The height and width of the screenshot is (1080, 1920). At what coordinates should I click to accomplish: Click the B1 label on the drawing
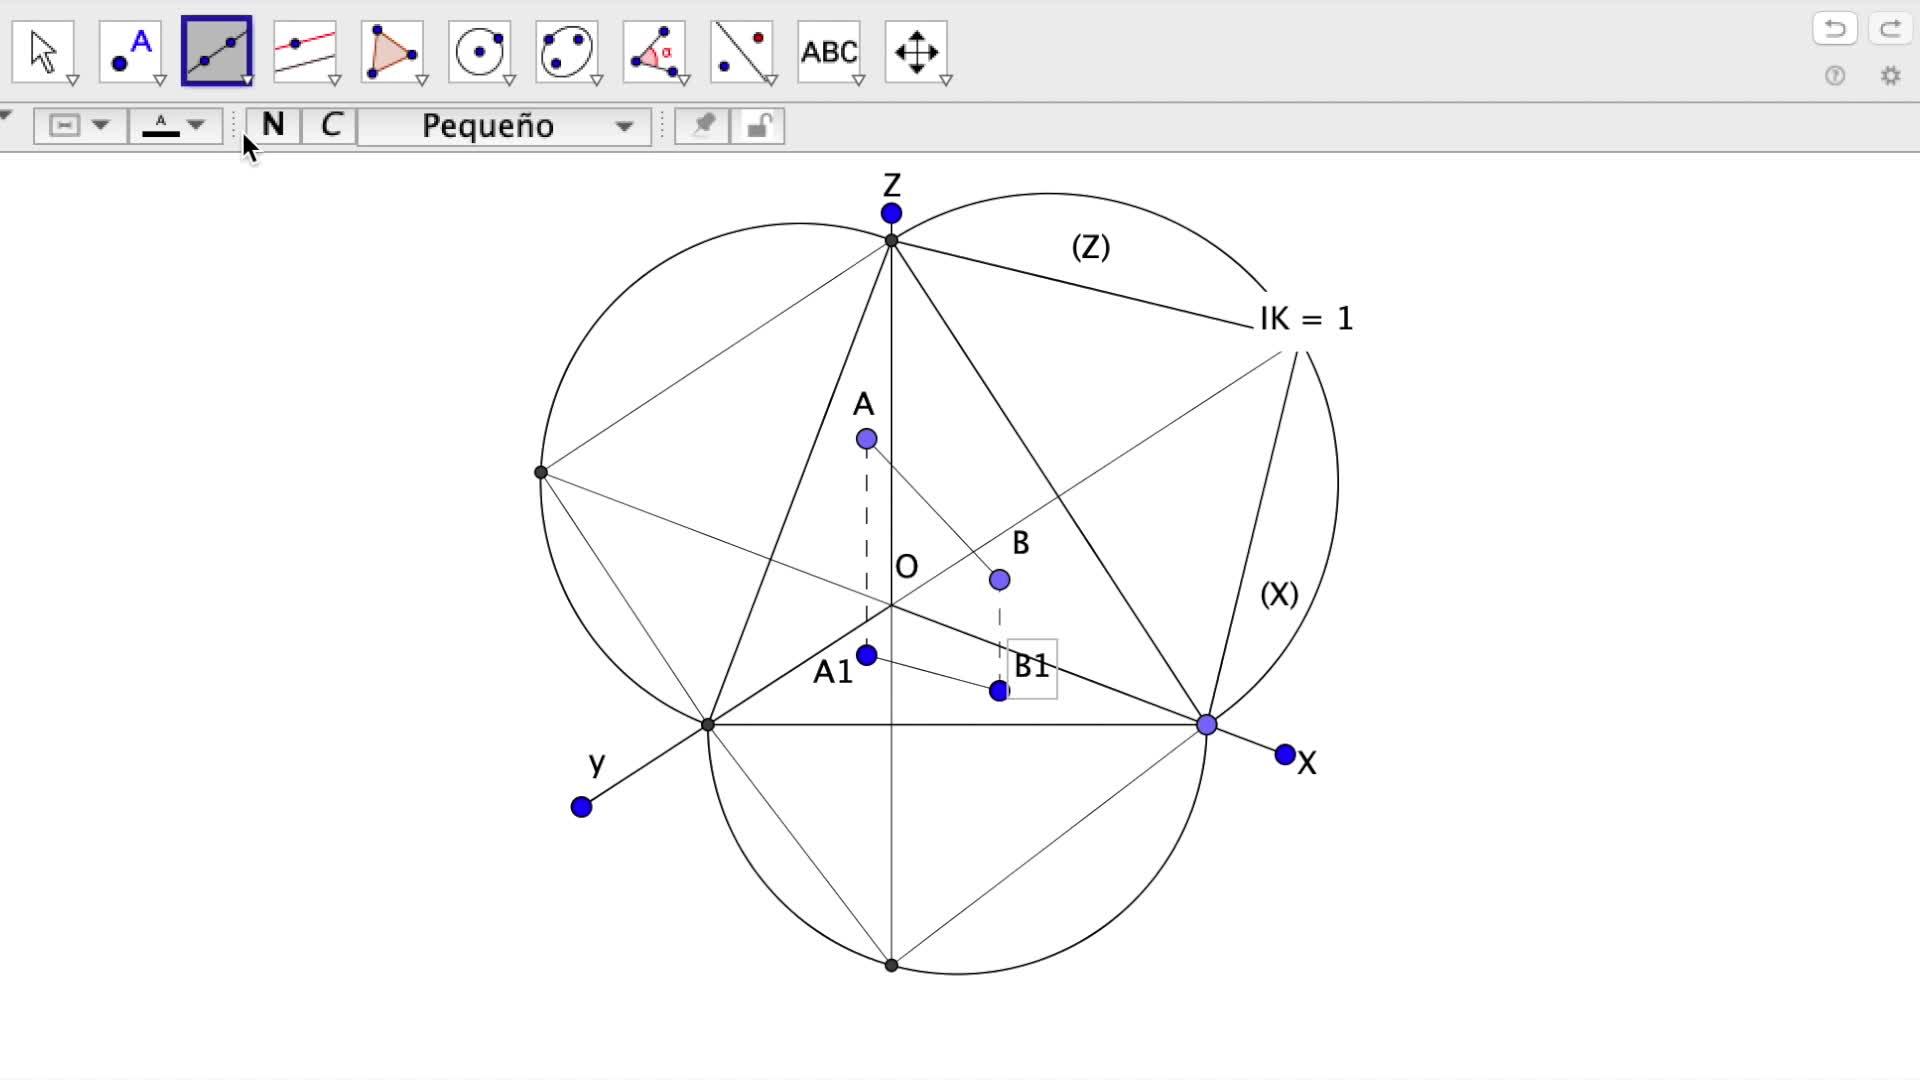tap(1032, 666)
